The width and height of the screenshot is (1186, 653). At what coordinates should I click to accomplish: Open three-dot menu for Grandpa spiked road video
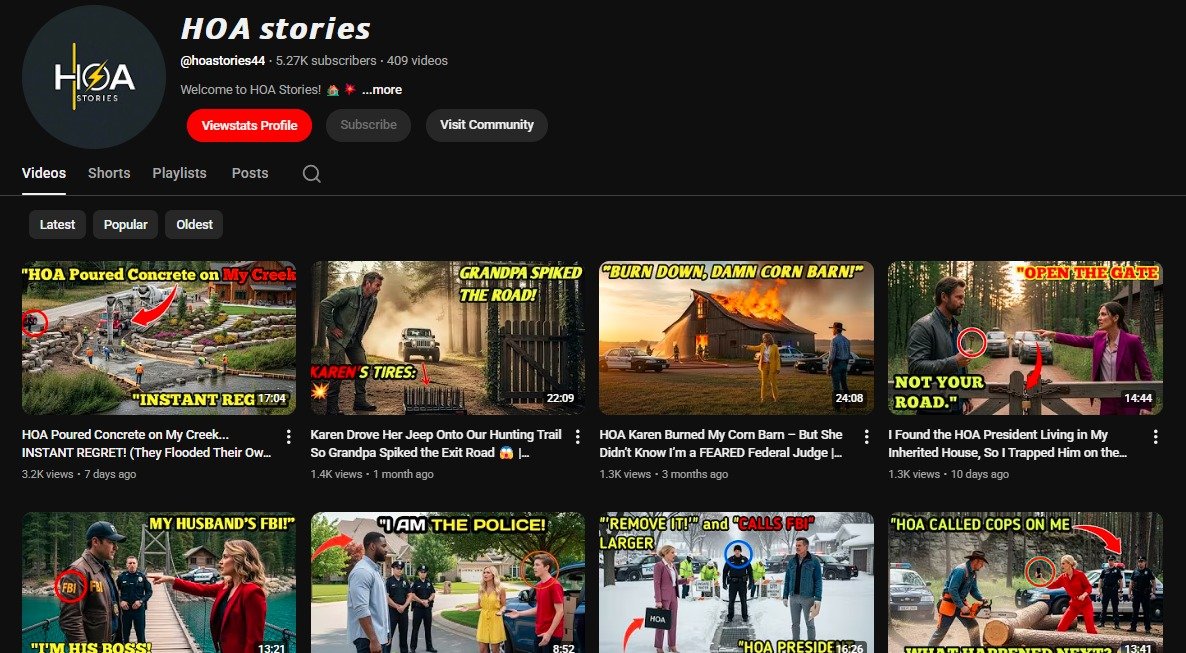click(578, 437)
